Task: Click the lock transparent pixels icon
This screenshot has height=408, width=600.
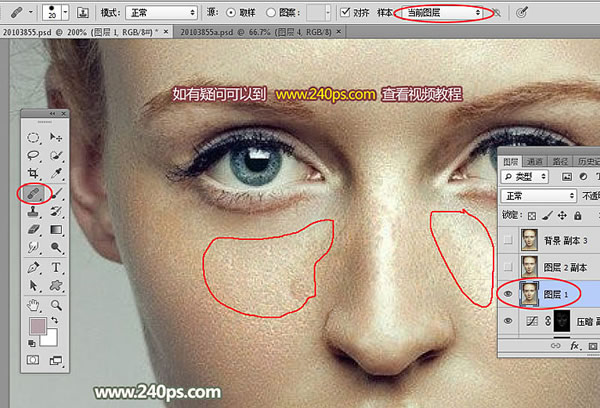Action: coord(532,216)
